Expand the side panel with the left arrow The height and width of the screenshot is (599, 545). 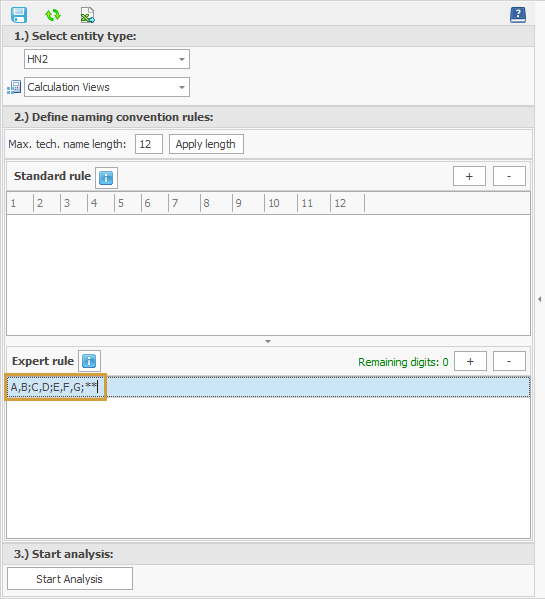click(x=539, y=299)
